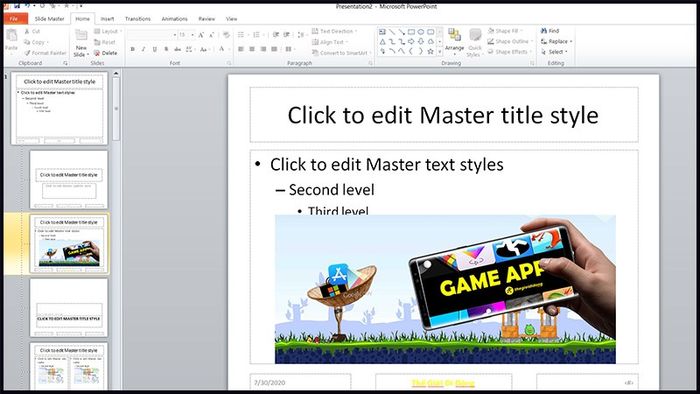Toggle Bold formatting
The width and height of the screenshot is (700, 394).
point(133,49)
